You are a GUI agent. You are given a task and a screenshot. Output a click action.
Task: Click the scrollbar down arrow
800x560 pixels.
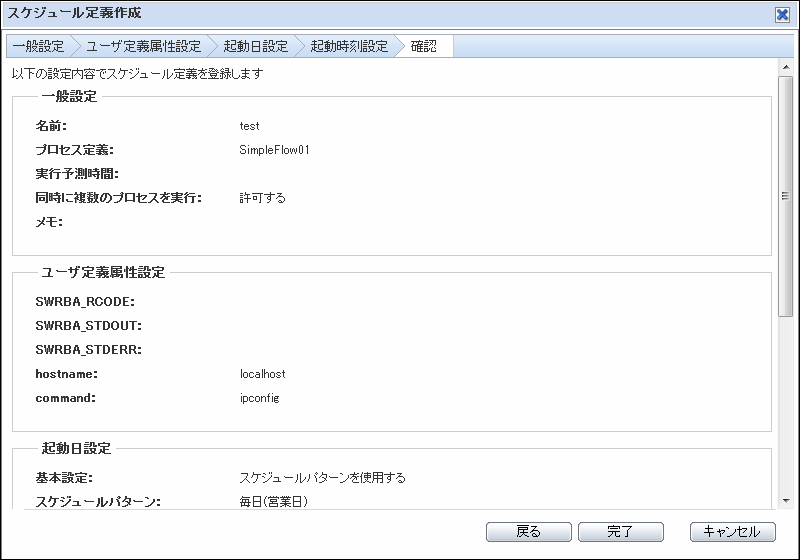(x=786, y=501)
